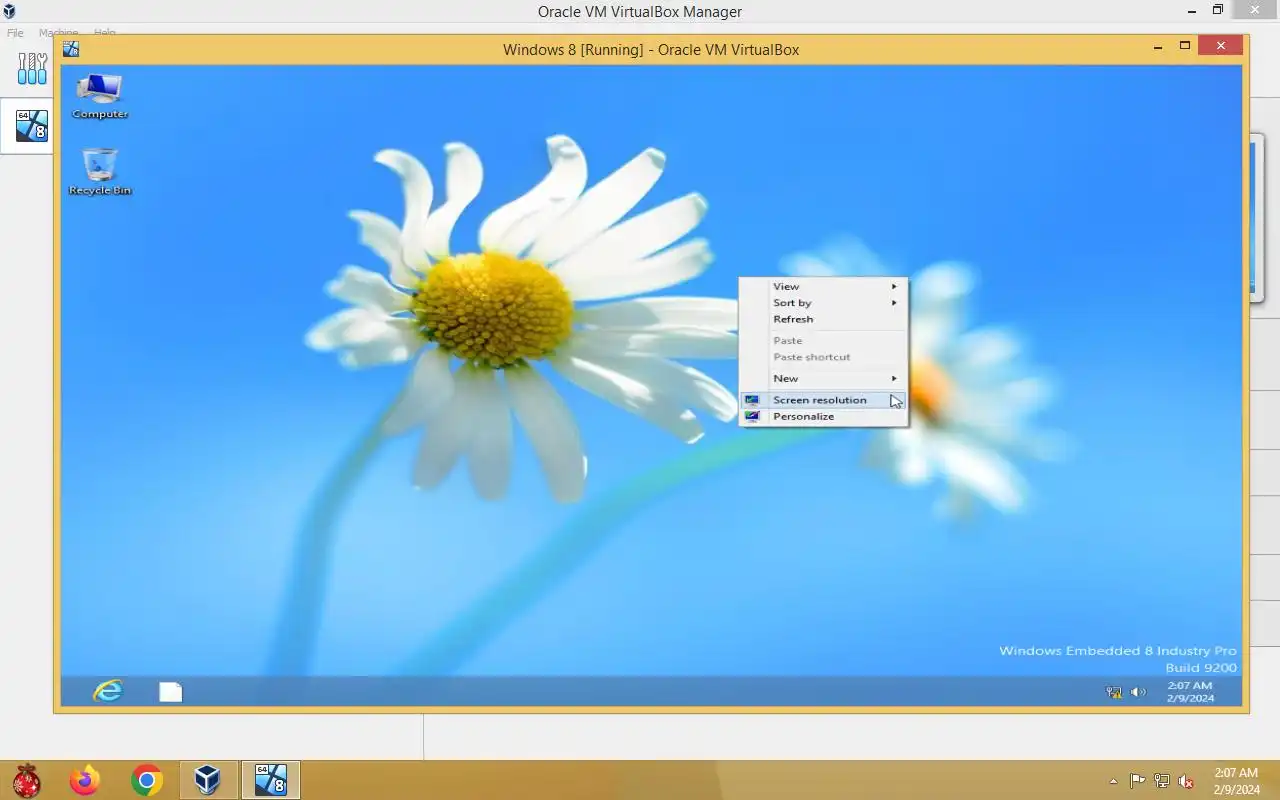Expand the Sort by submenu arrow
The image size is (1280, 800).
(895, 303)
